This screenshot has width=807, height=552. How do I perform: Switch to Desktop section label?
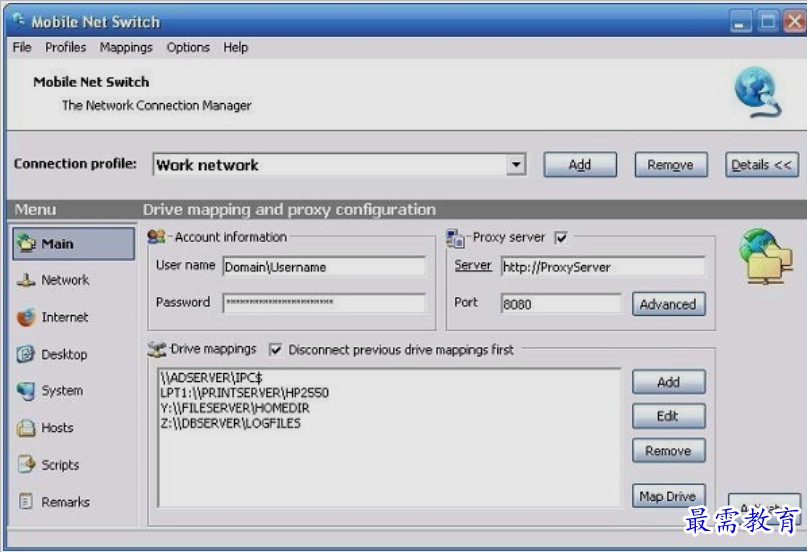(64, 354)
